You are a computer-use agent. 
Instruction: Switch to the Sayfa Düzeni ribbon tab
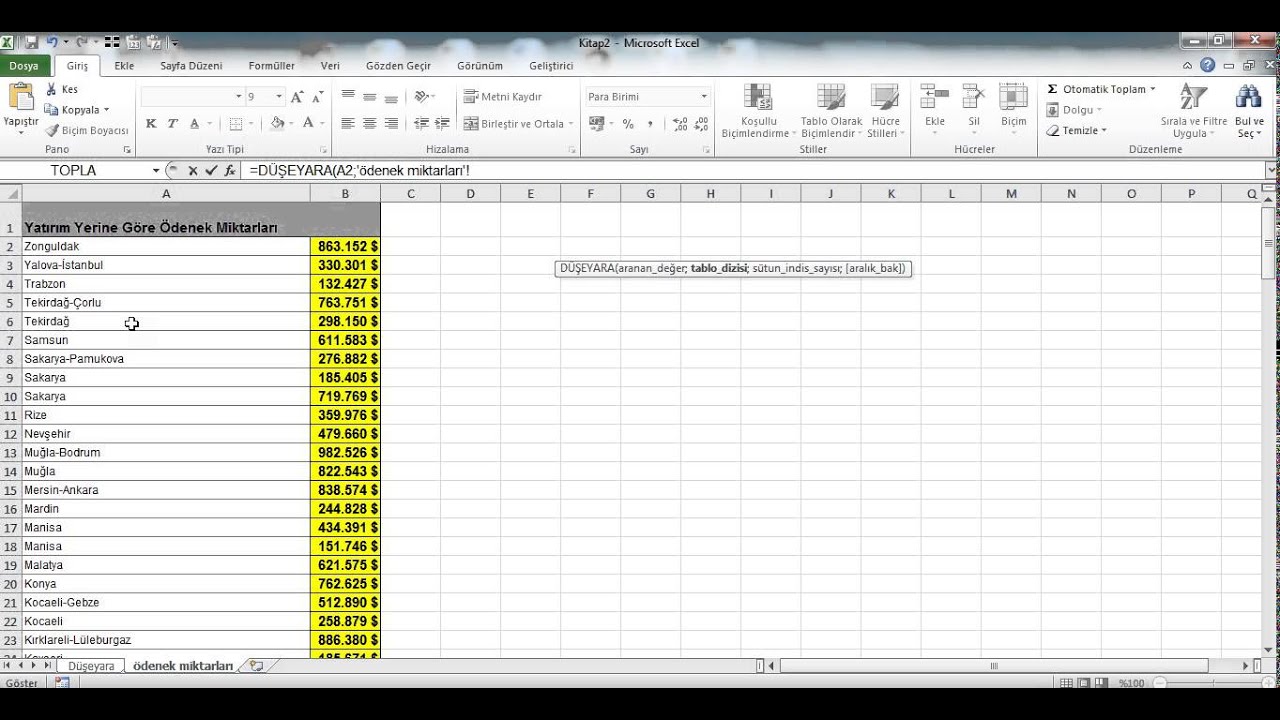[191, 66]
